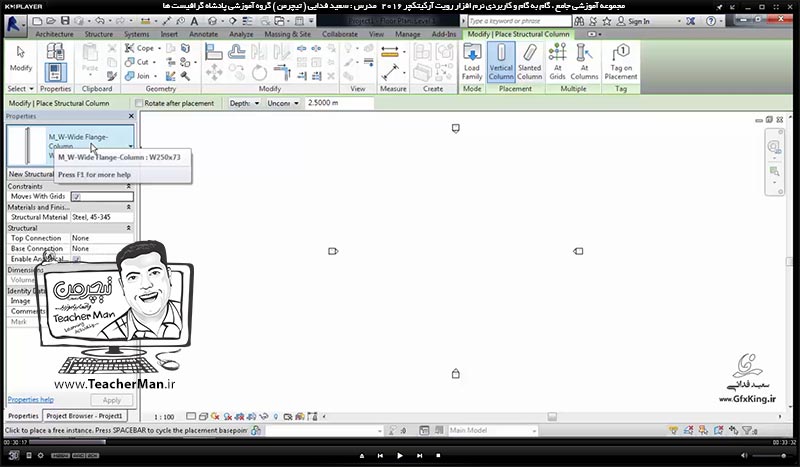The image size is (800, 467).
Task: Open the Collaborate ribbon tab
Action: (x=340, y=34)
